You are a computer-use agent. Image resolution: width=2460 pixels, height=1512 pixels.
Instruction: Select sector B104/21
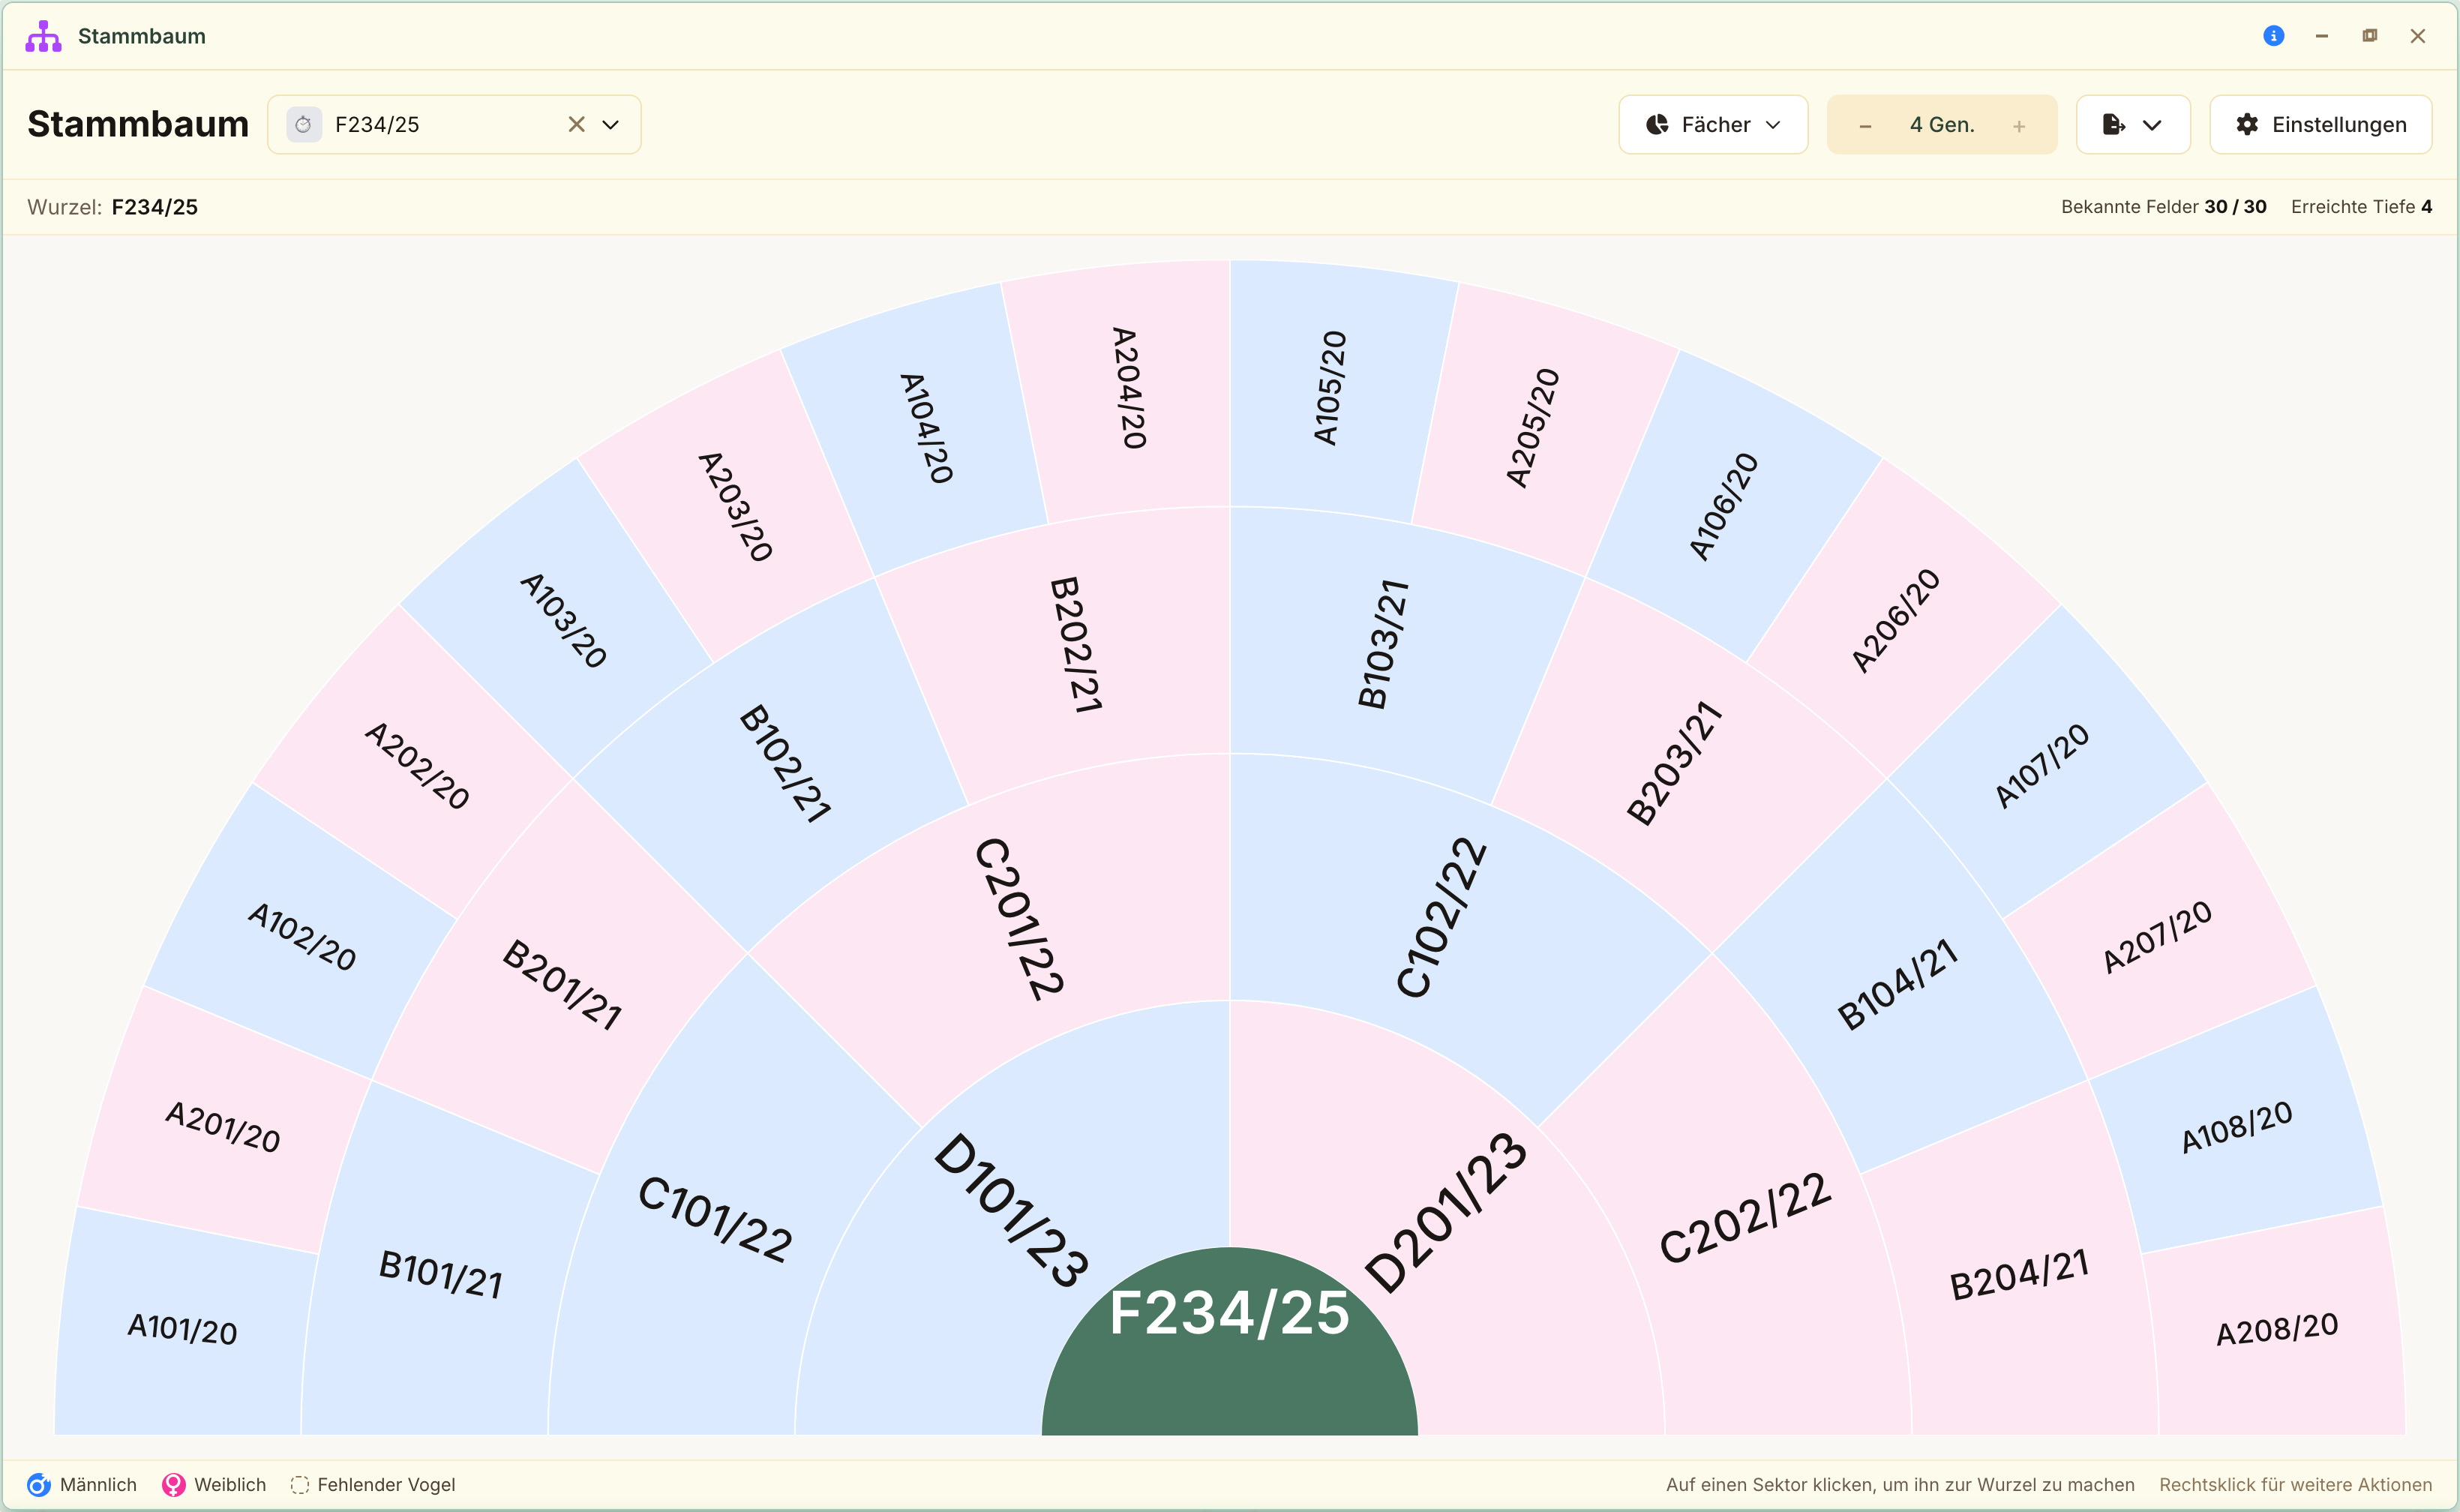(x=1897, y=983)
